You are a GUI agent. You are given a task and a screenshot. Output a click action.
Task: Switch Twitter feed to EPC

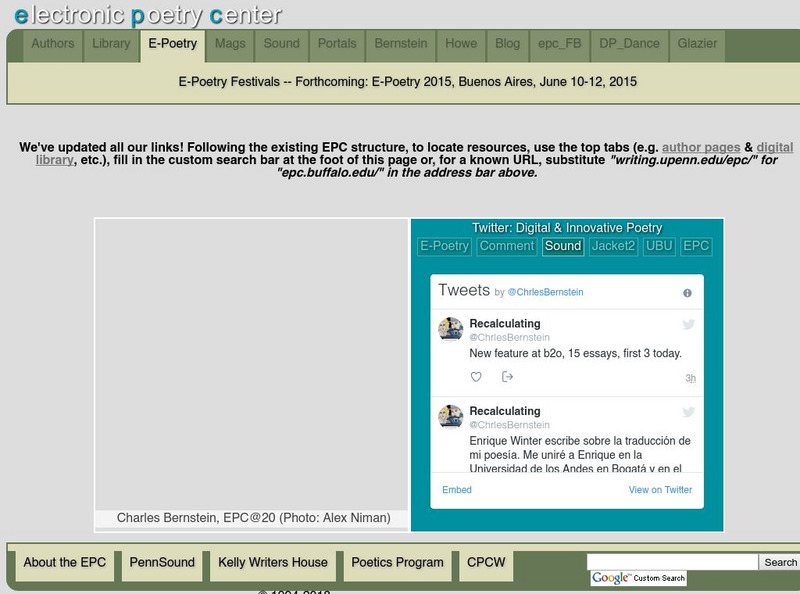[x=696, y=246]
